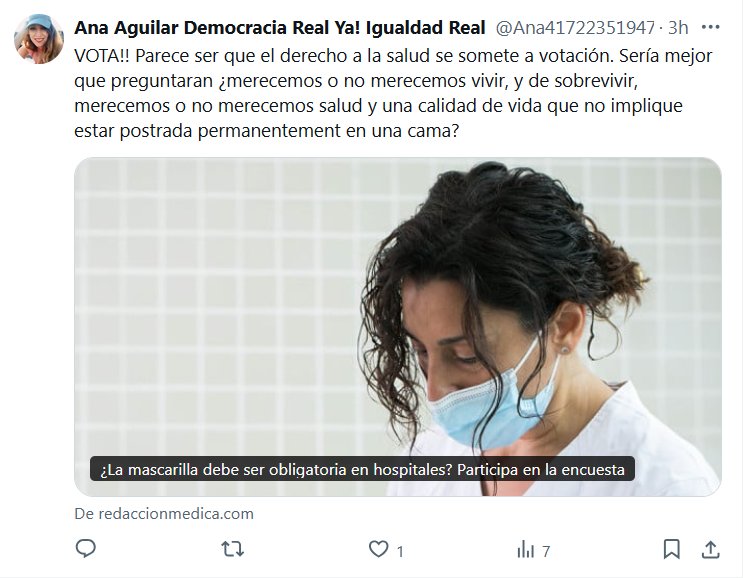746x578 pixels.
Task: Click the reply speech bubble icon
Action: (86, 549)
